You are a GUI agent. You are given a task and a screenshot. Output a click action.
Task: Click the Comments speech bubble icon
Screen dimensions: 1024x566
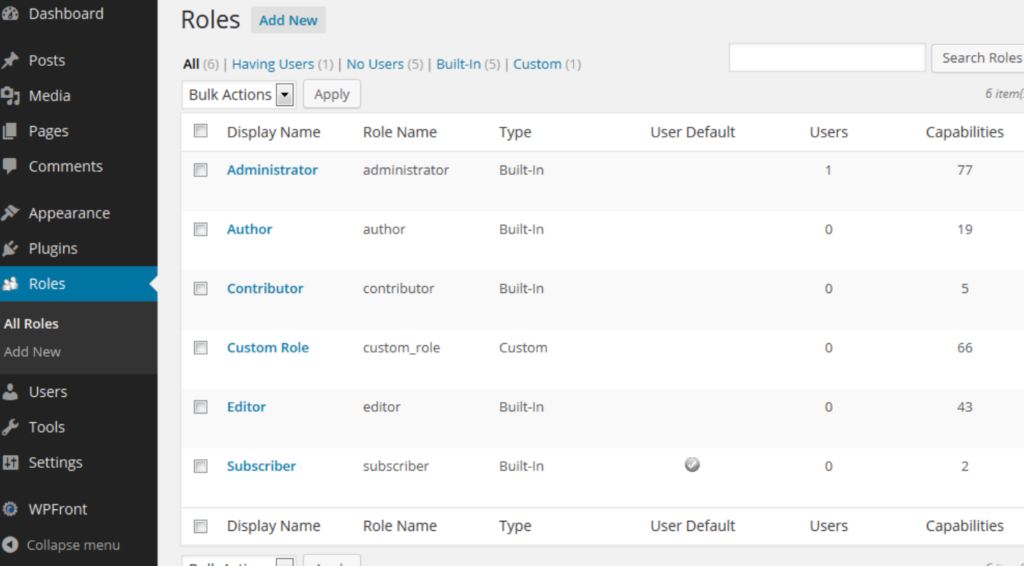(11, 166)
